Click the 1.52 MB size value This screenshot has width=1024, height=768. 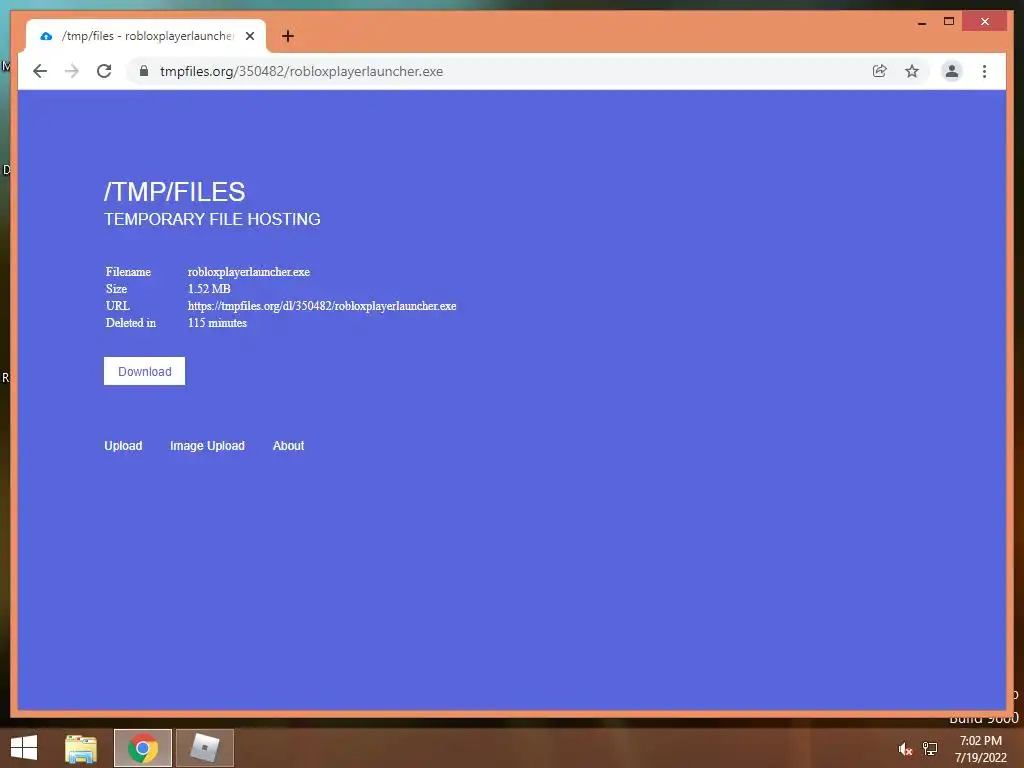coord(209,289)
